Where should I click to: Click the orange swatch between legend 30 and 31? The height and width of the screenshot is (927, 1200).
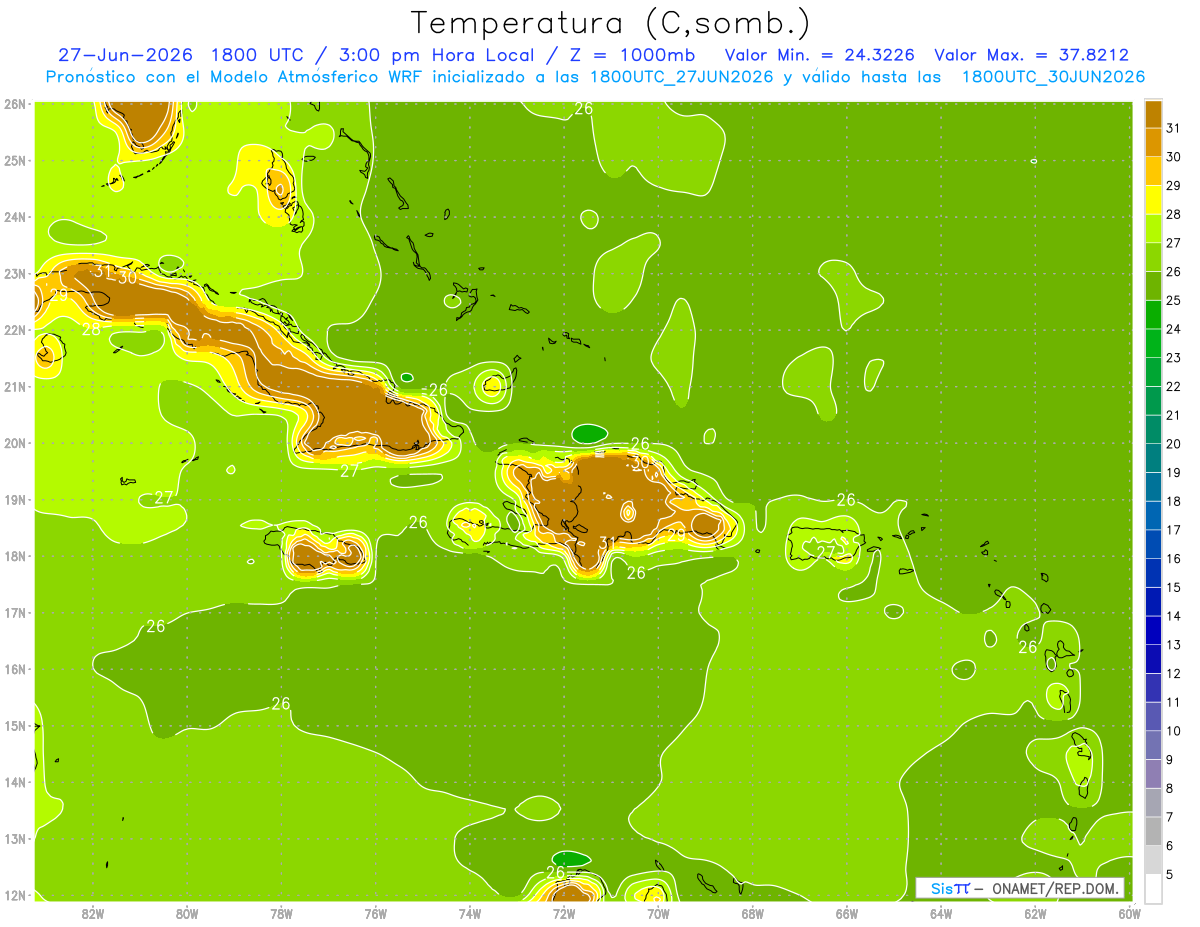[1153, 142]
